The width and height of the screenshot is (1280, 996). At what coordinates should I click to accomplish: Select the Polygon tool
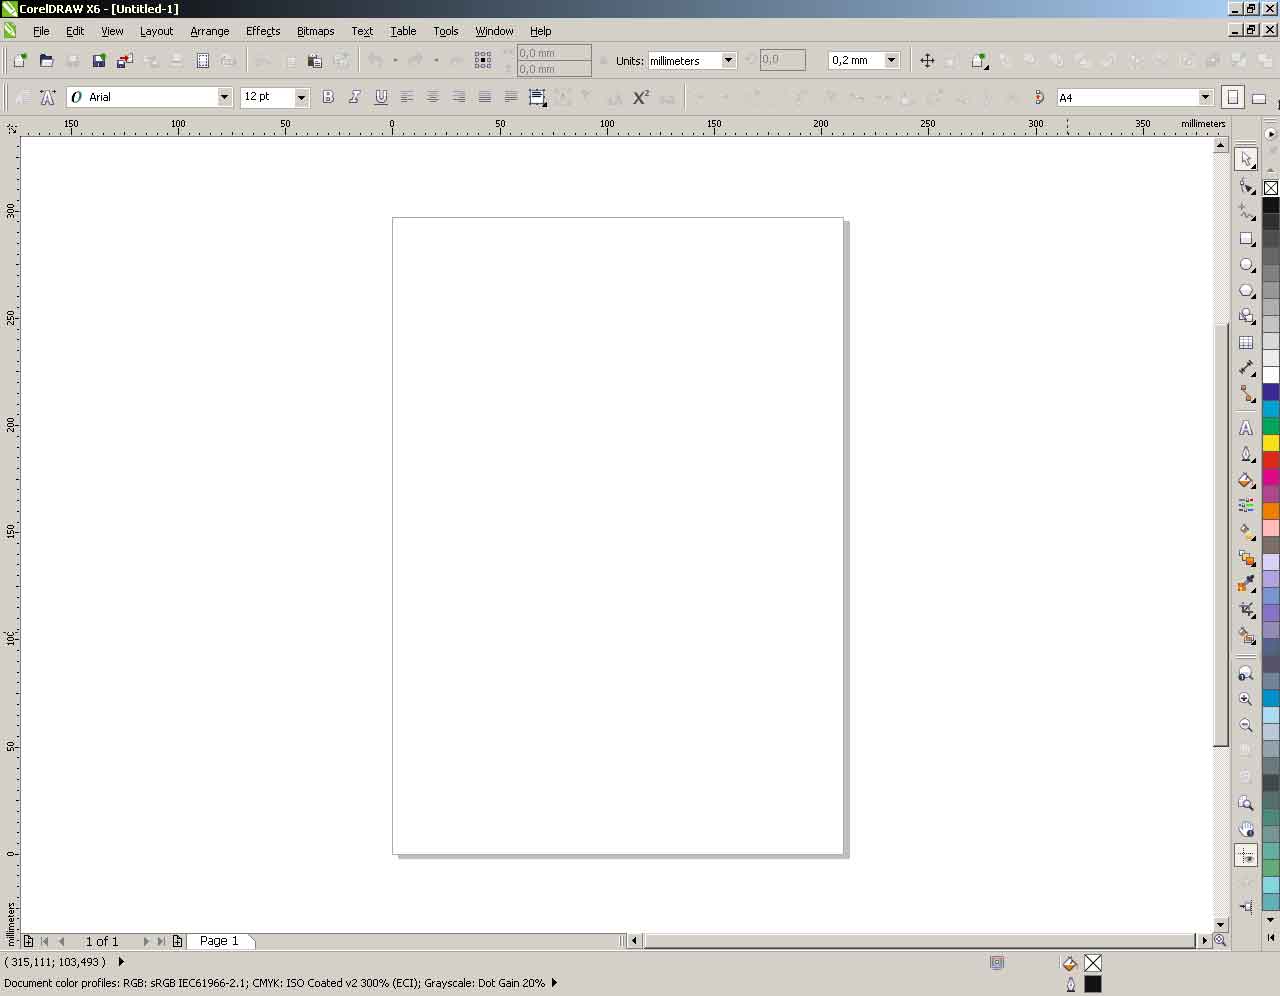click(1246, 291)
